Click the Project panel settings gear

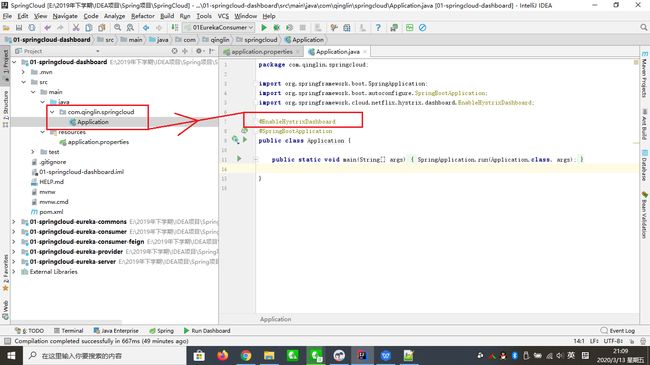click(x=199, y=51)
